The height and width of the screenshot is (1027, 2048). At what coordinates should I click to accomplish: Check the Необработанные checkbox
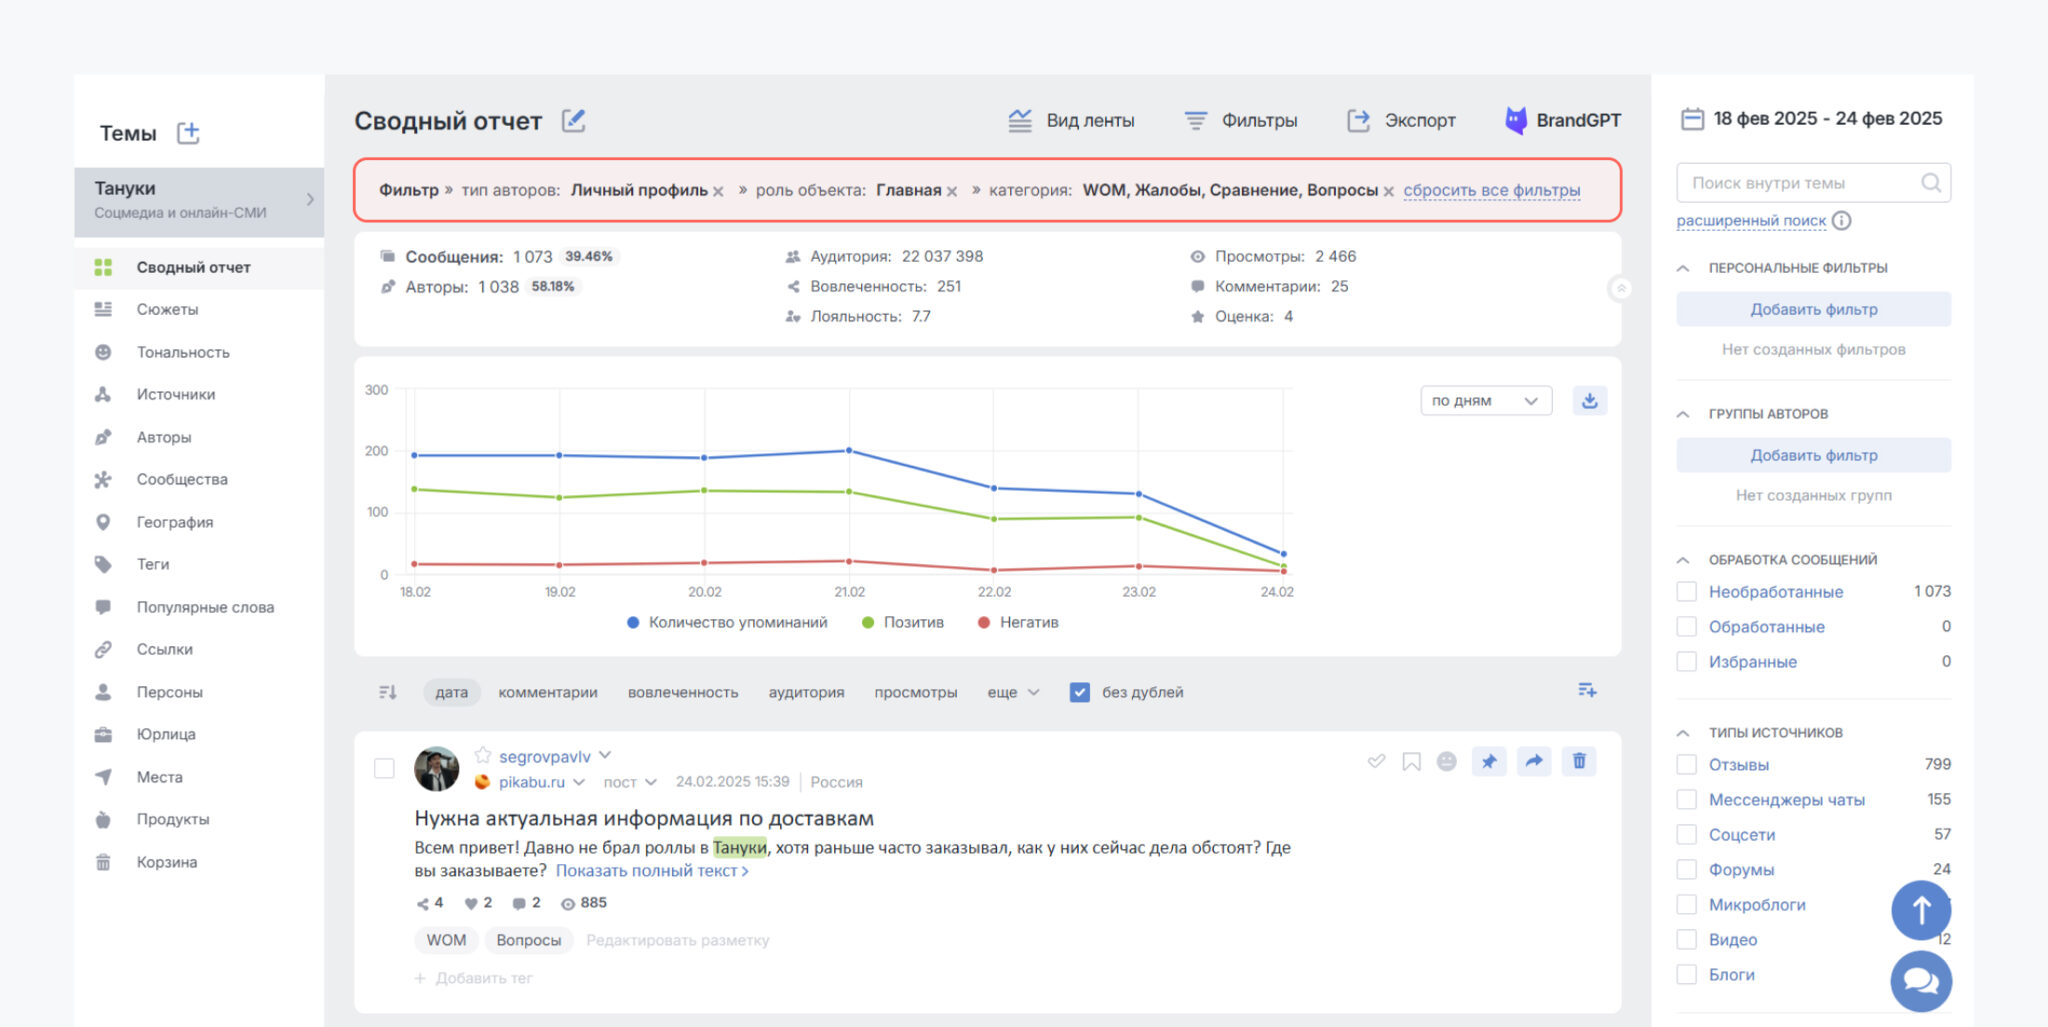point(1687,592)
